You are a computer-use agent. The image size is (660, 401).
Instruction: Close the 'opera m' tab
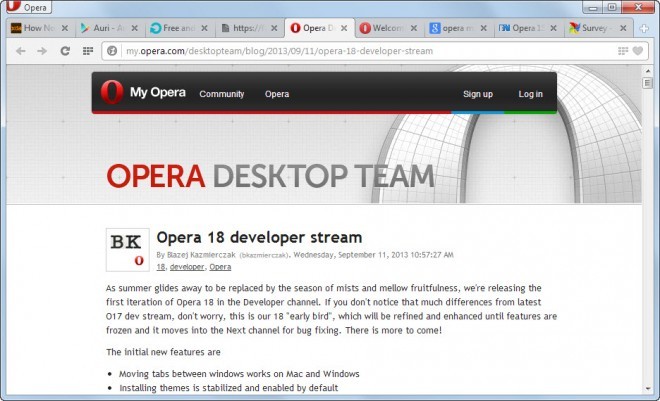click(484, 28)
